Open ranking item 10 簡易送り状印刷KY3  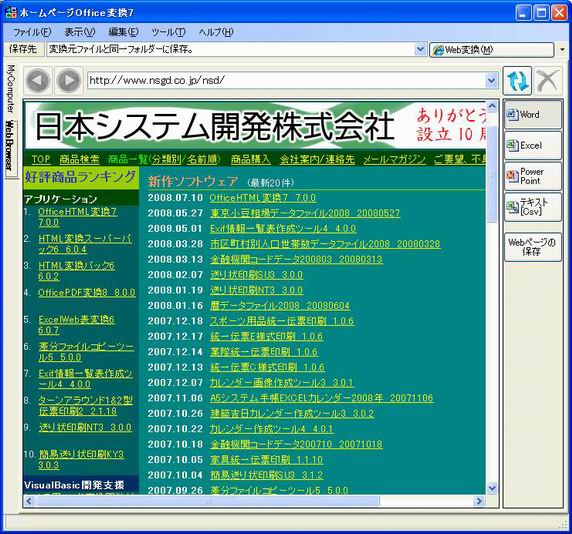coord(81,460)
